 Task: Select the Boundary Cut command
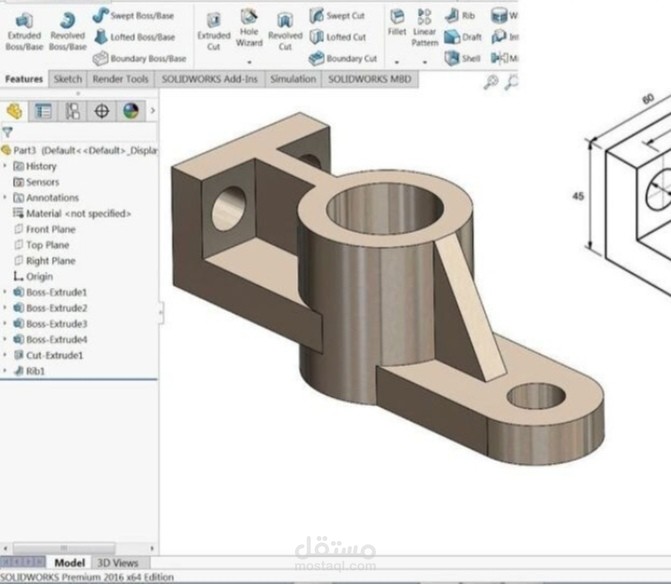tap(343, 58)
